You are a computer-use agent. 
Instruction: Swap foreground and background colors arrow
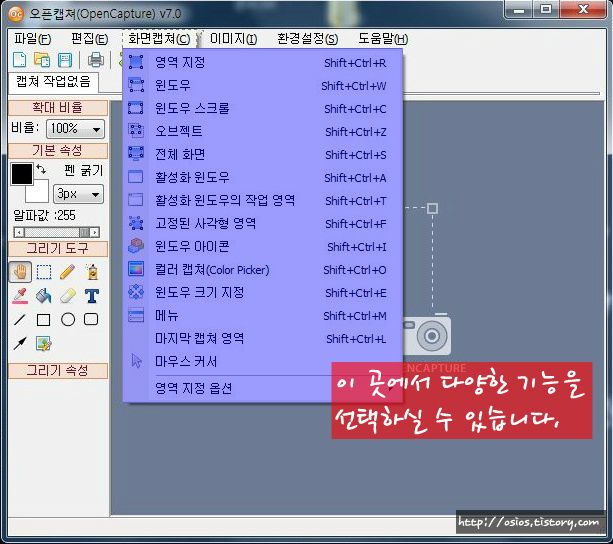pos(41,169)
